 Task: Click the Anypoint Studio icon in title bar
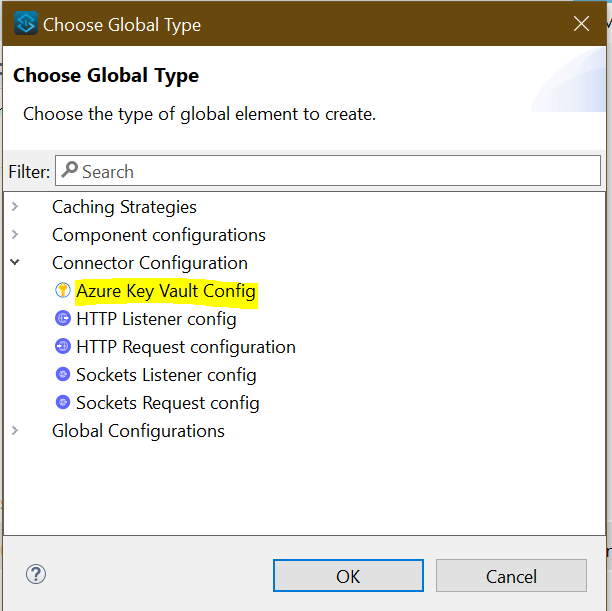click(x=25, y=24)
